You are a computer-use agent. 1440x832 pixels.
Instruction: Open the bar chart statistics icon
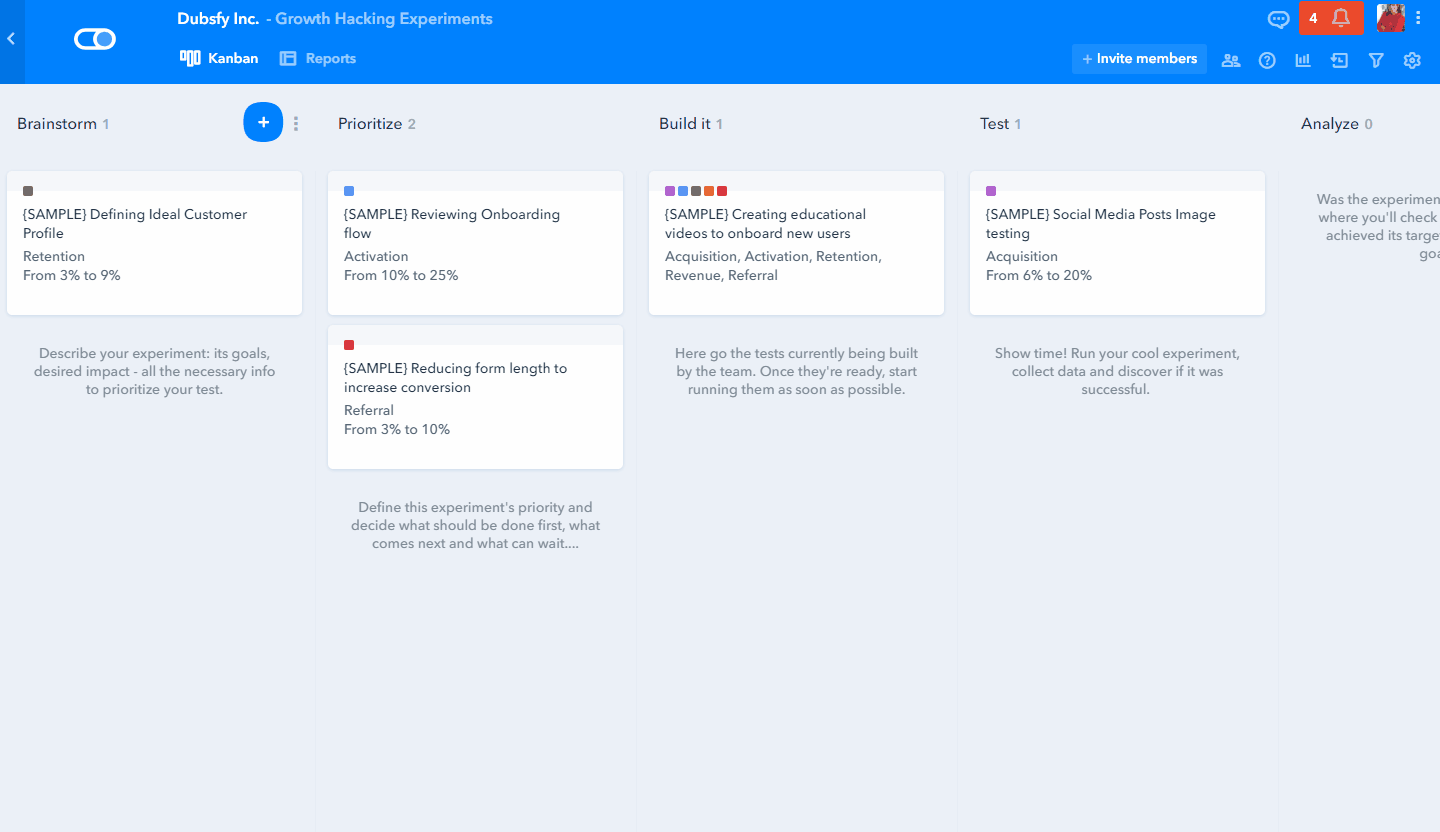tap(1303, 60)
